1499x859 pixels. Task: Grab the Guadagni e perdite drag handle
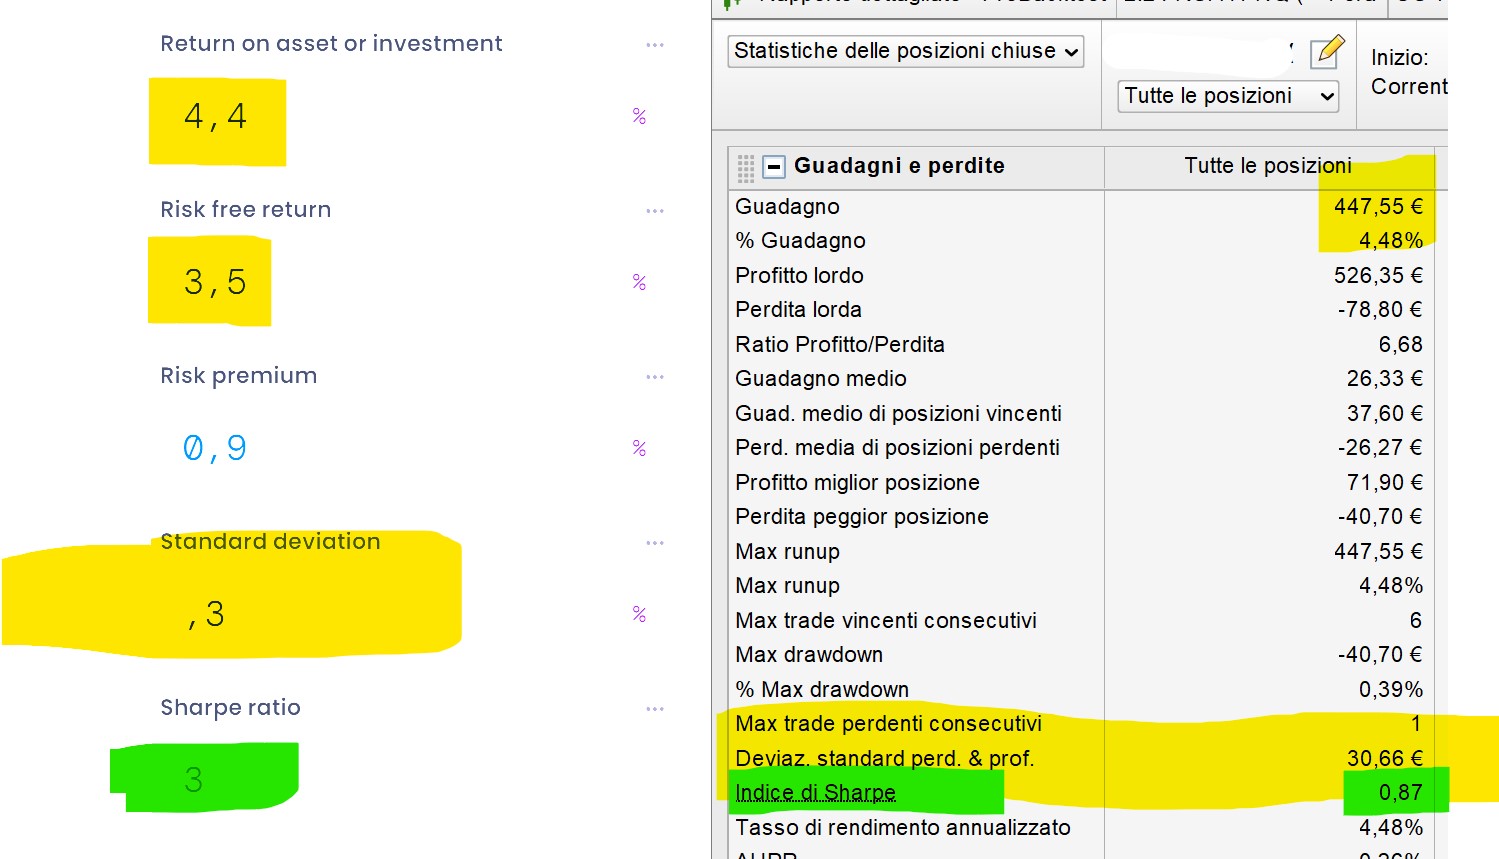[746, 167]
